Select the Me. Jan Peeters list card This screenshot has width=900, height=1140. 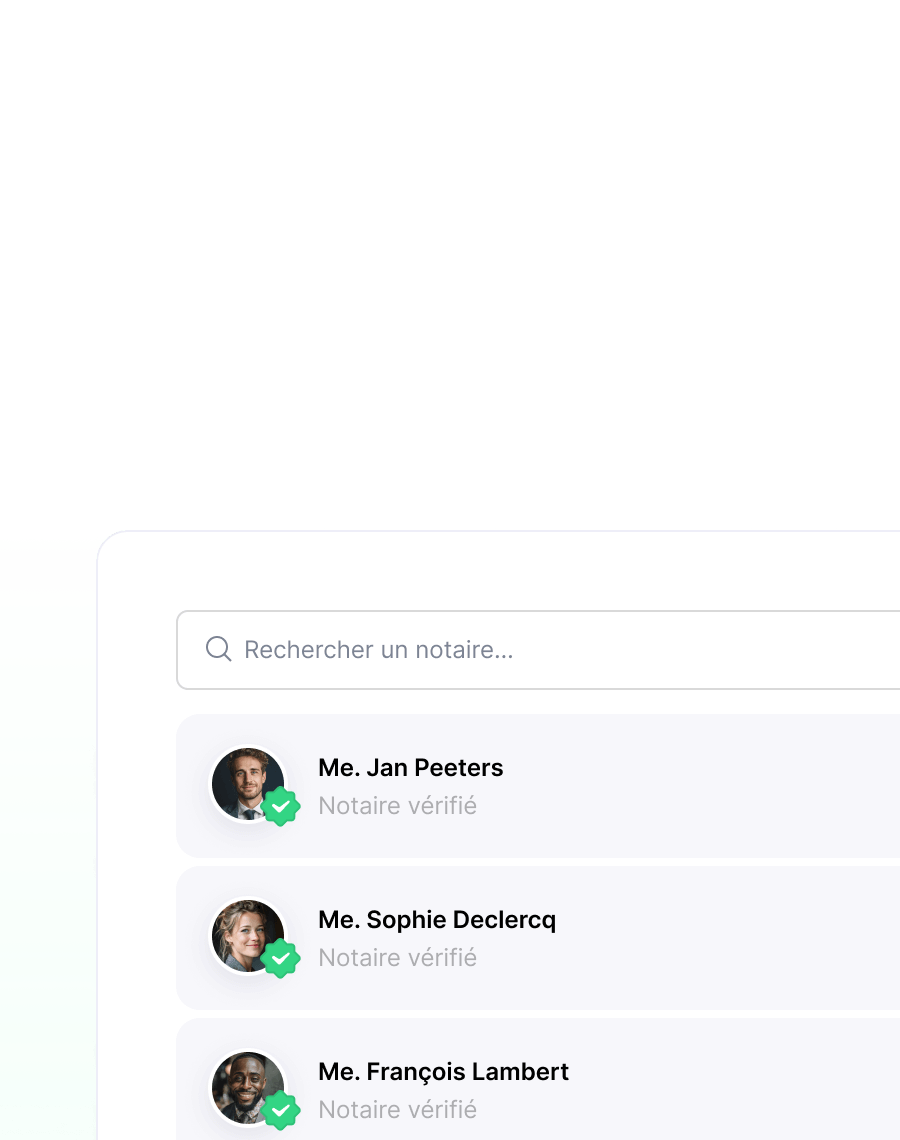click(538, 786)
